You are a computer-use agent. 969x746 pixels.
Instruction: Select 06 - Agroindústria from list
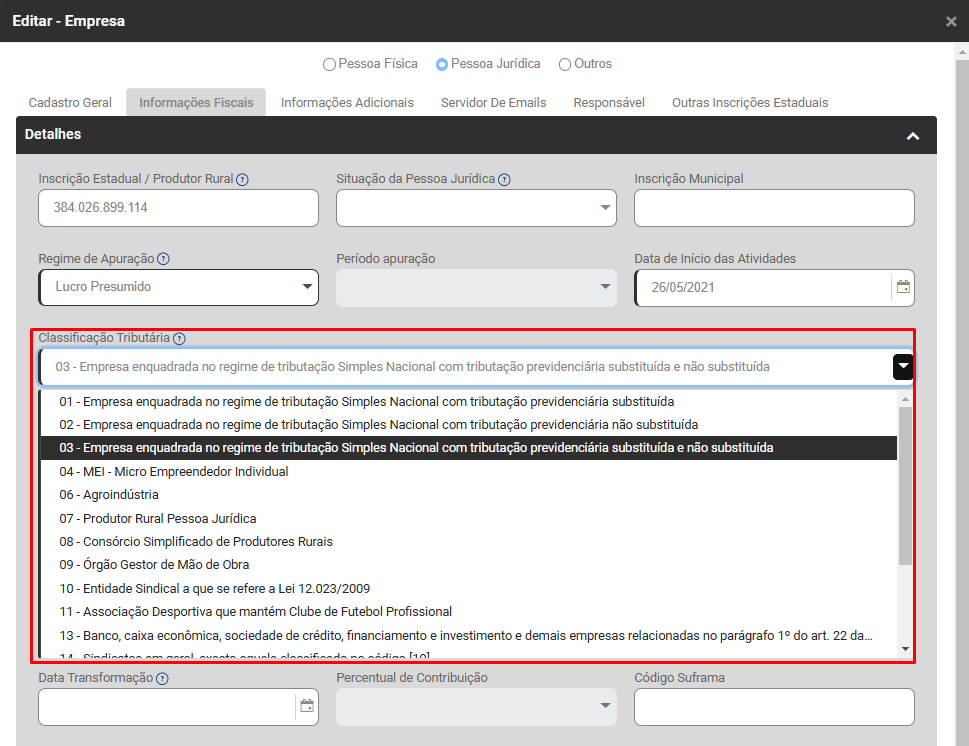click(x=109, y=495)
